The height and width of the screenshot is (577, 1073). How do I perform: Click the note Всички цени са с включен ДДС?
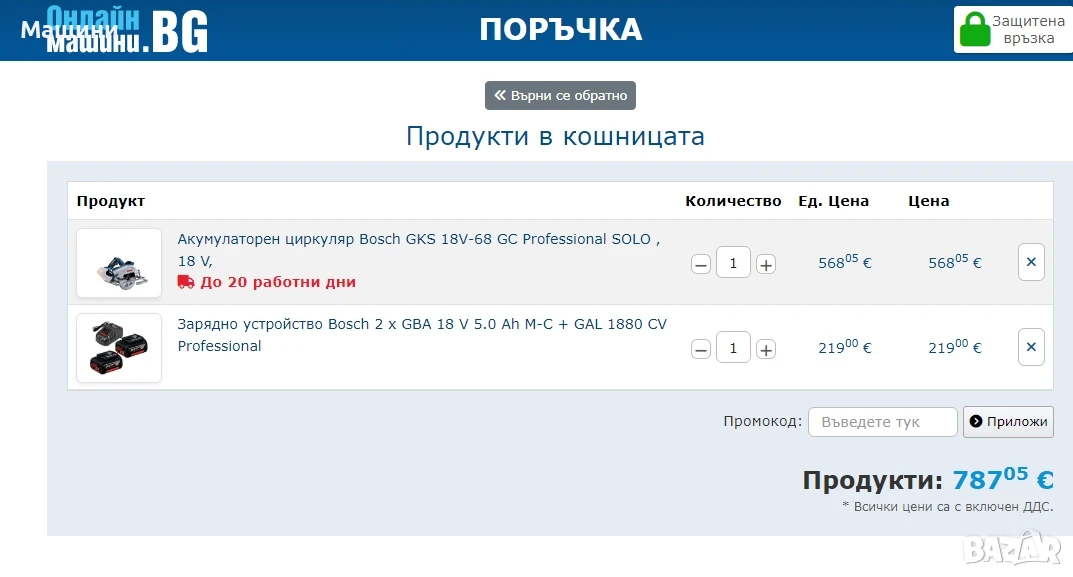[948, 507]
